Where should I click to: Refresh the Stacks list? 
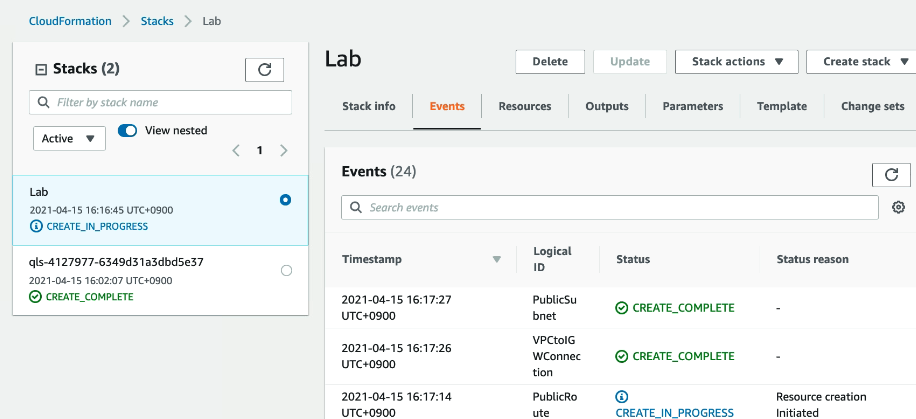264,70
